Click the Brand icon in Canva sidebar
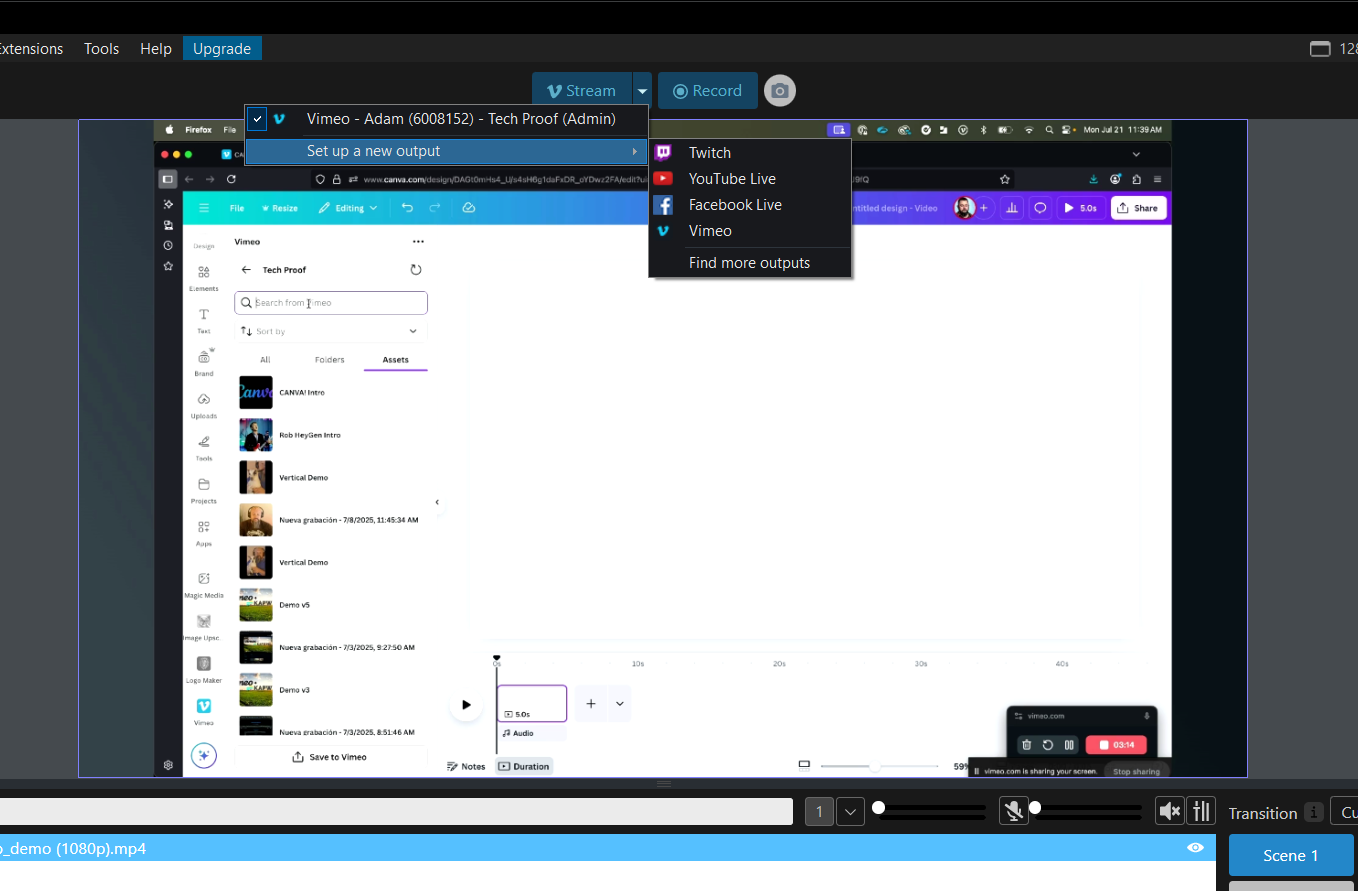Image resolution: width=1358 pixels, height=891 pixels. (x=204, y=356)
